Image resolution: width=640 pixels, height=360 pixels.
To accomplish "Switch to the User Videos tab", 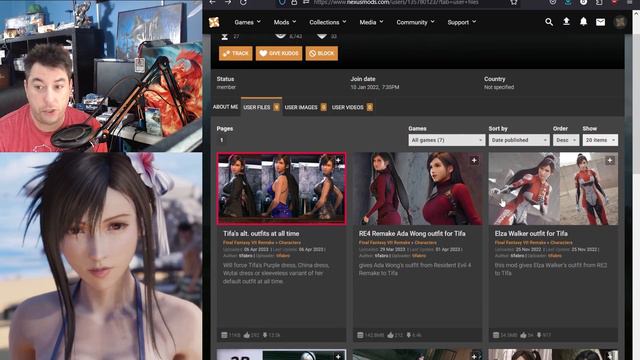I will coord(352,107).
